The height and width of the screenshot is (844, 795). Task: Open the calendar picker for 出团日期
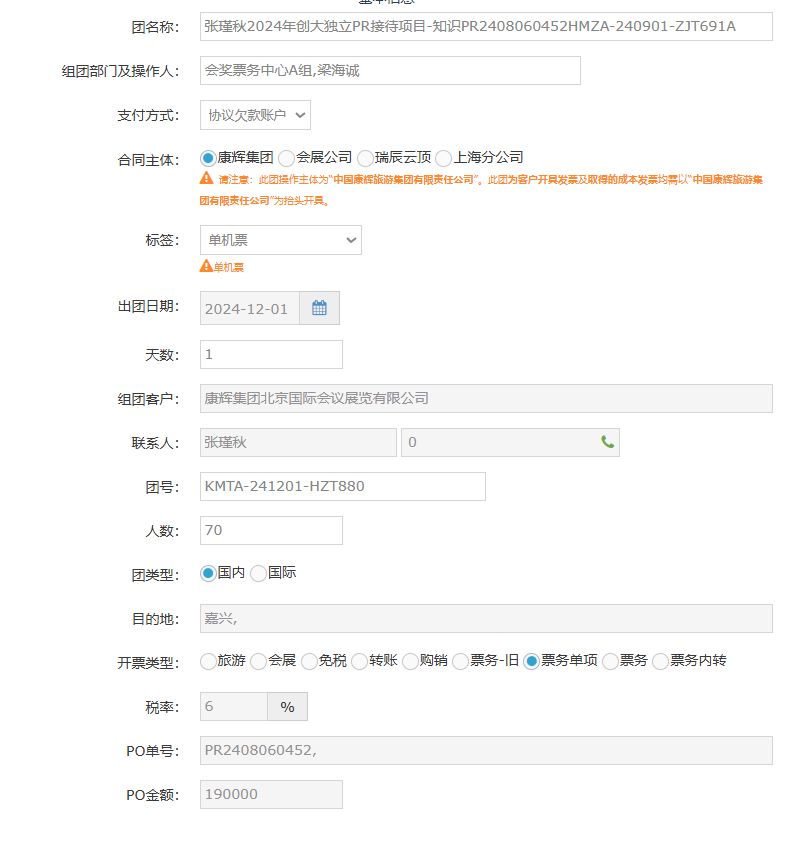coord(319,308)
